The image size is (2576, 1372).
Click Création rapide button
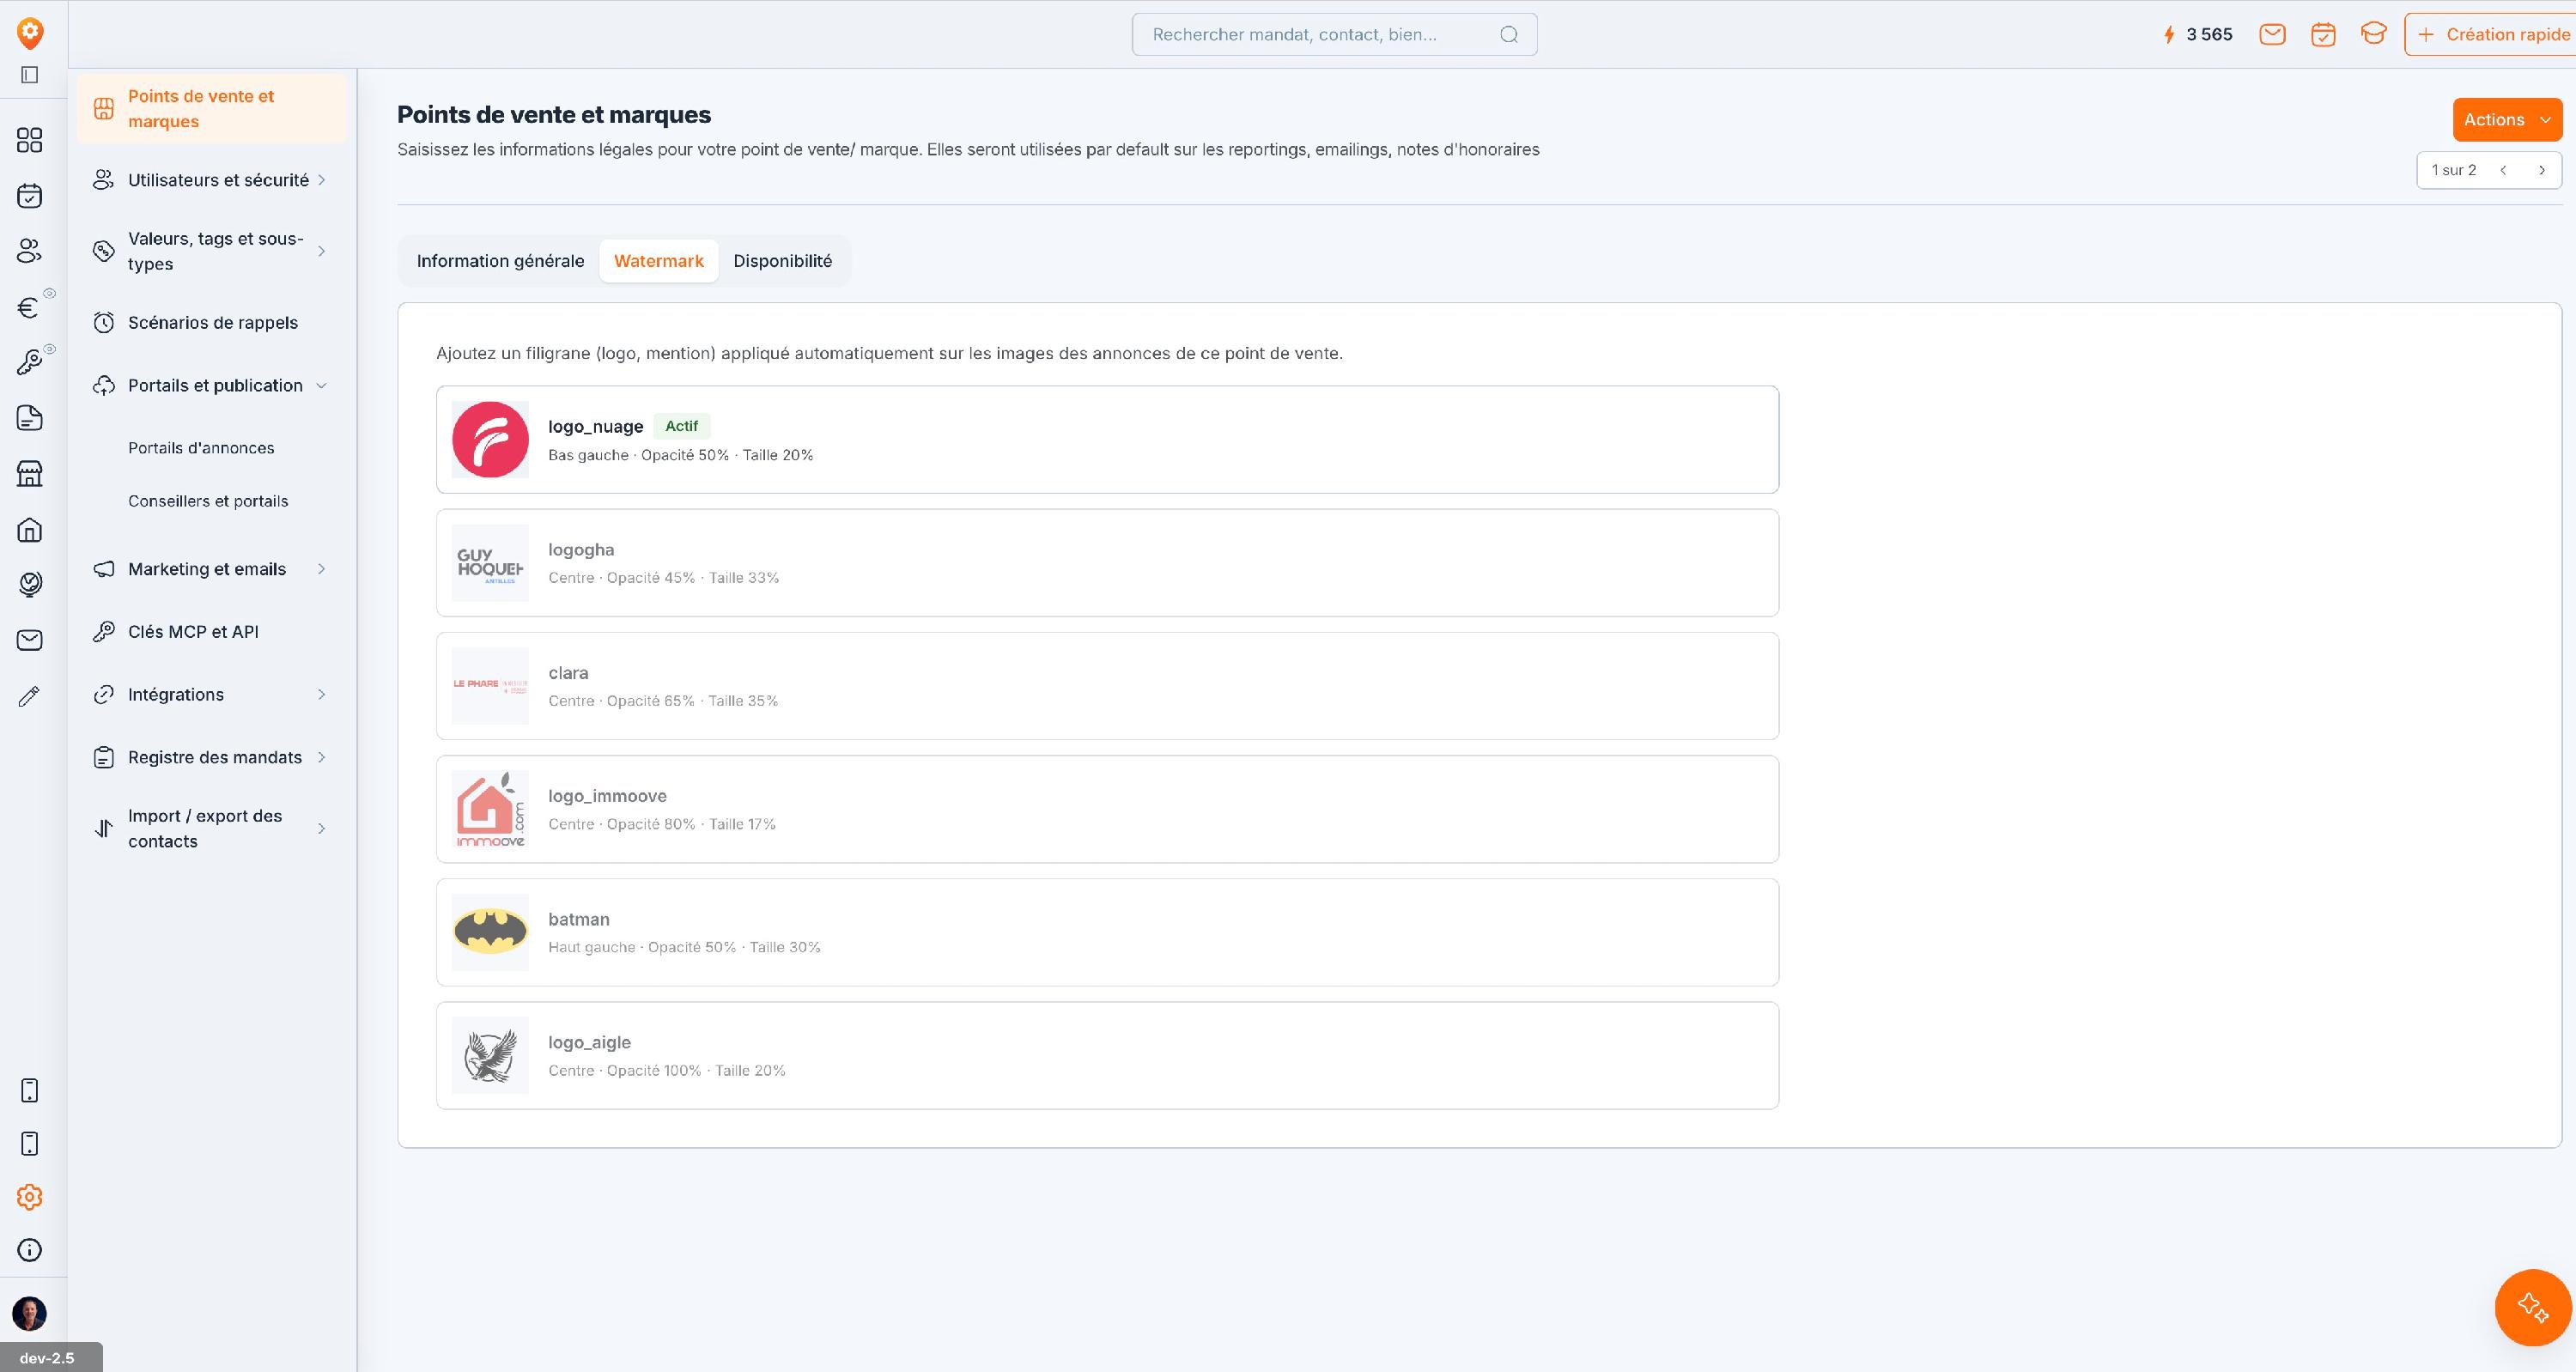tap(2490, 35)
